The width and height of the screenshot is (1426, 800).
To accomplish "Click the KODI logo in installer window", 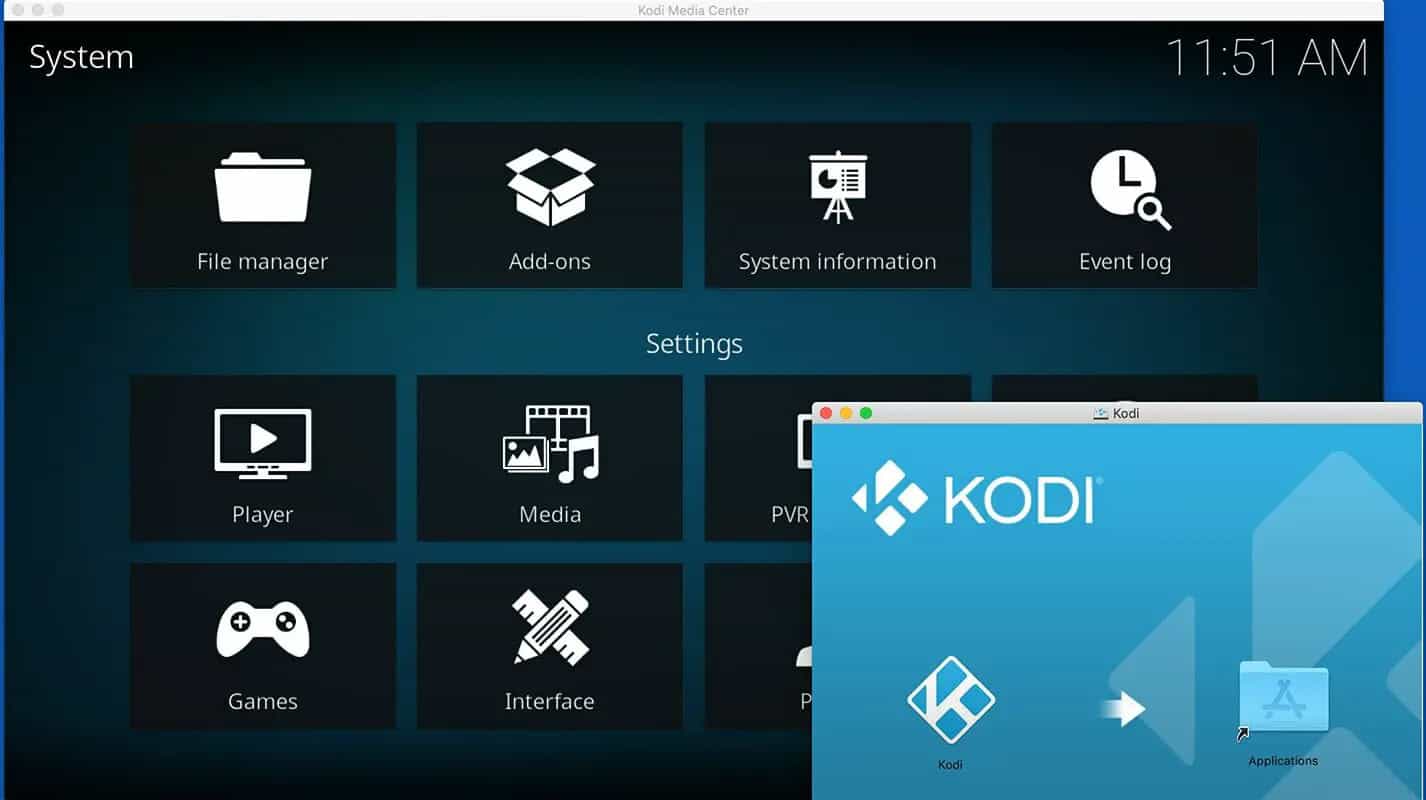I will pyautogui.click(x=977, y=497).
